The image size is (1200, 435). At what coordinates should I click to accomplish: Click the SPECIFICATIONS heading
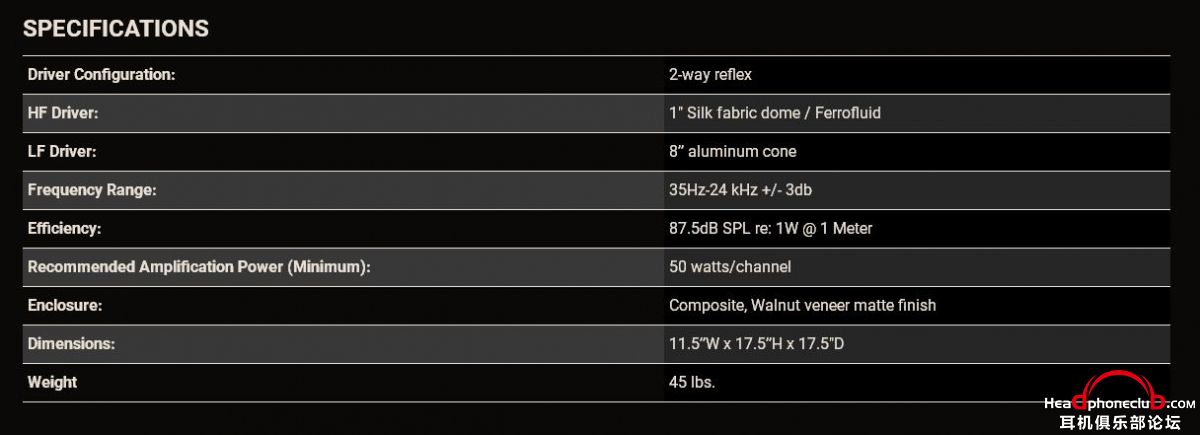pos(116,29)
